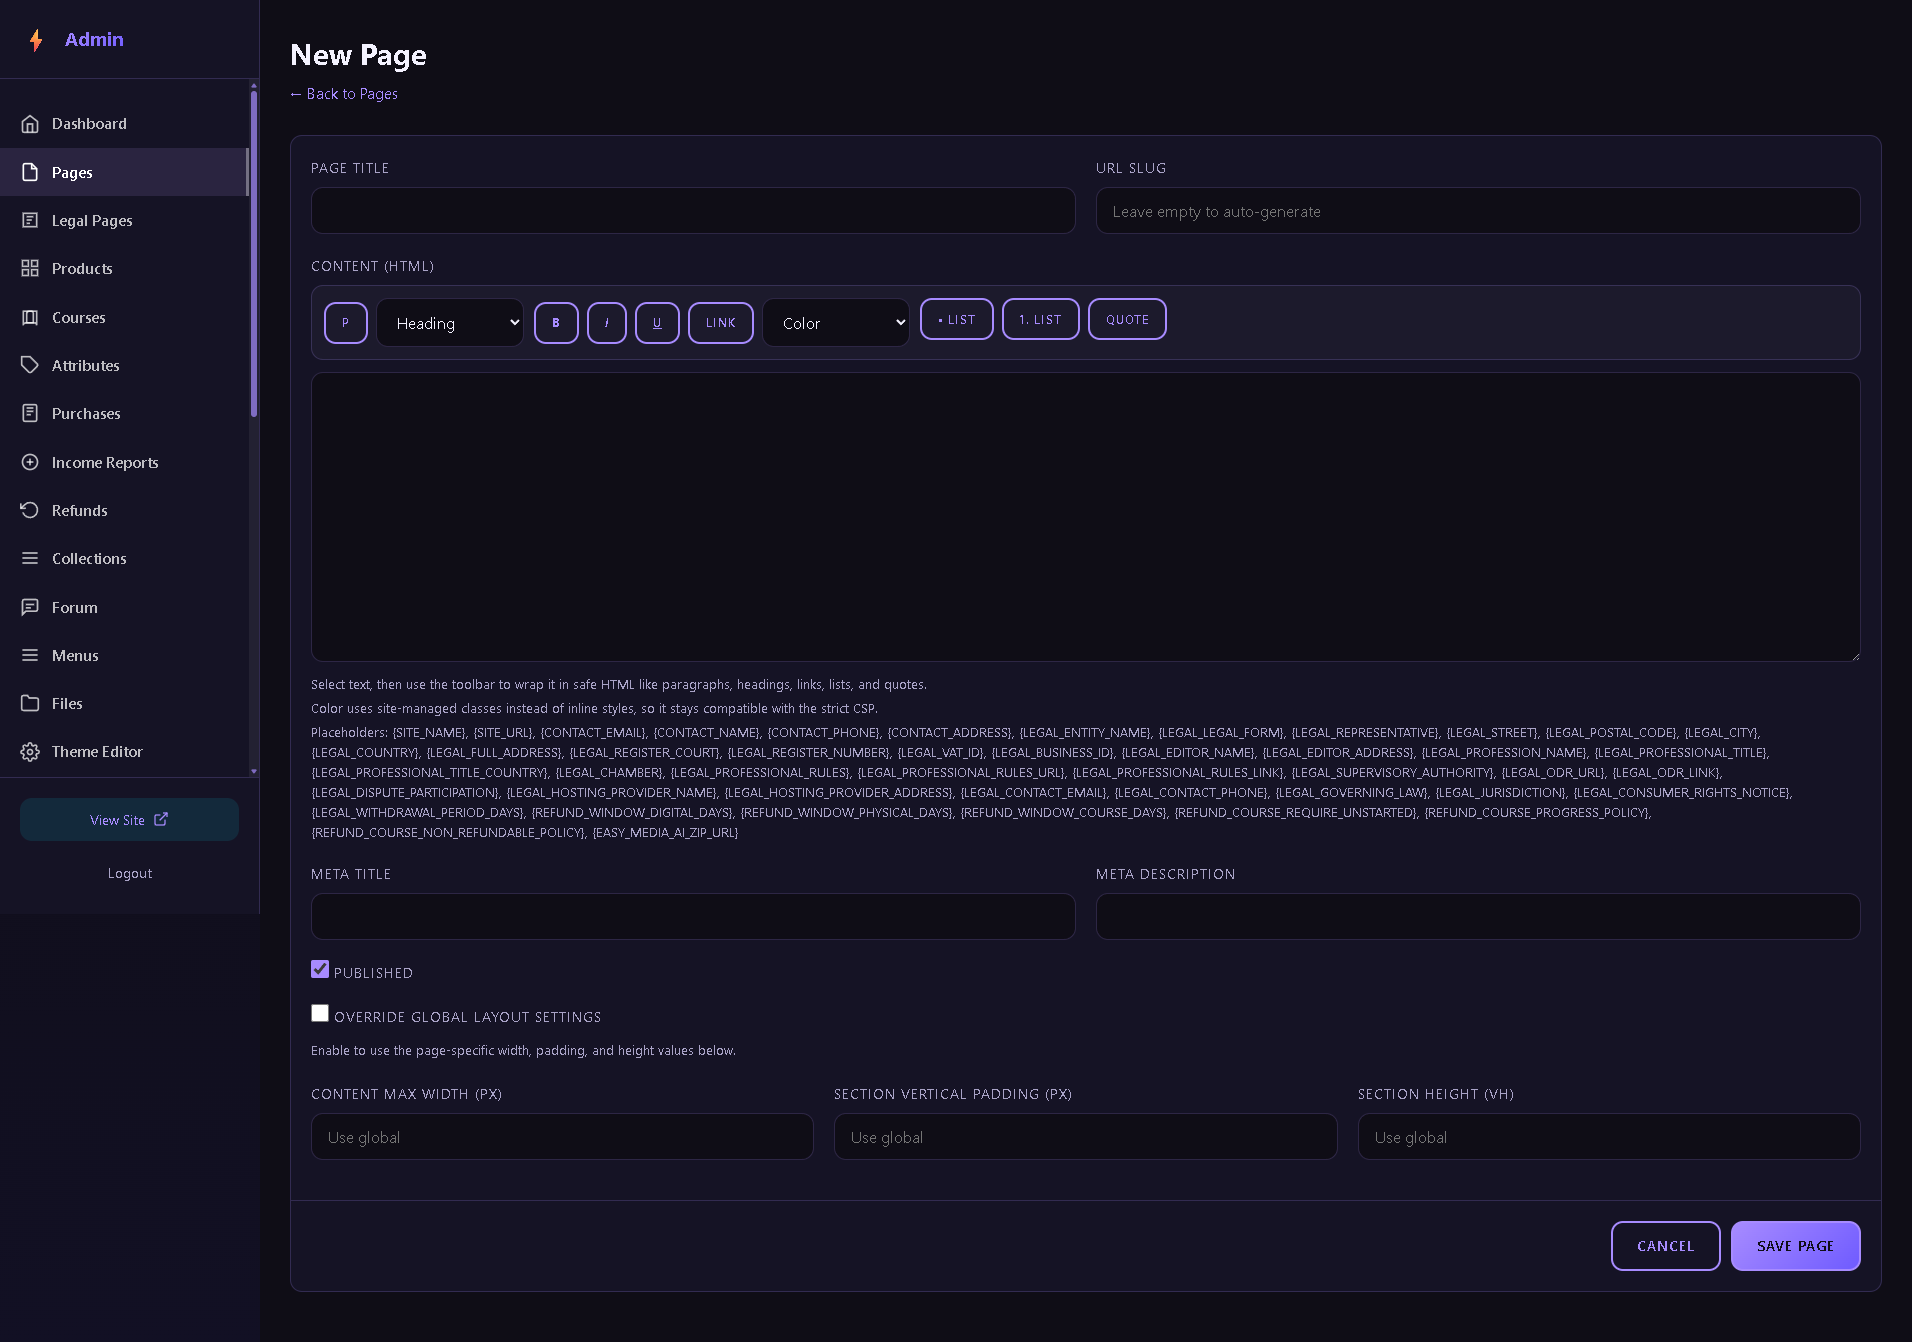The image size is (1912, 1342).
Task: Click the Income Reports circle-plus icon
Action: [30, 462]
